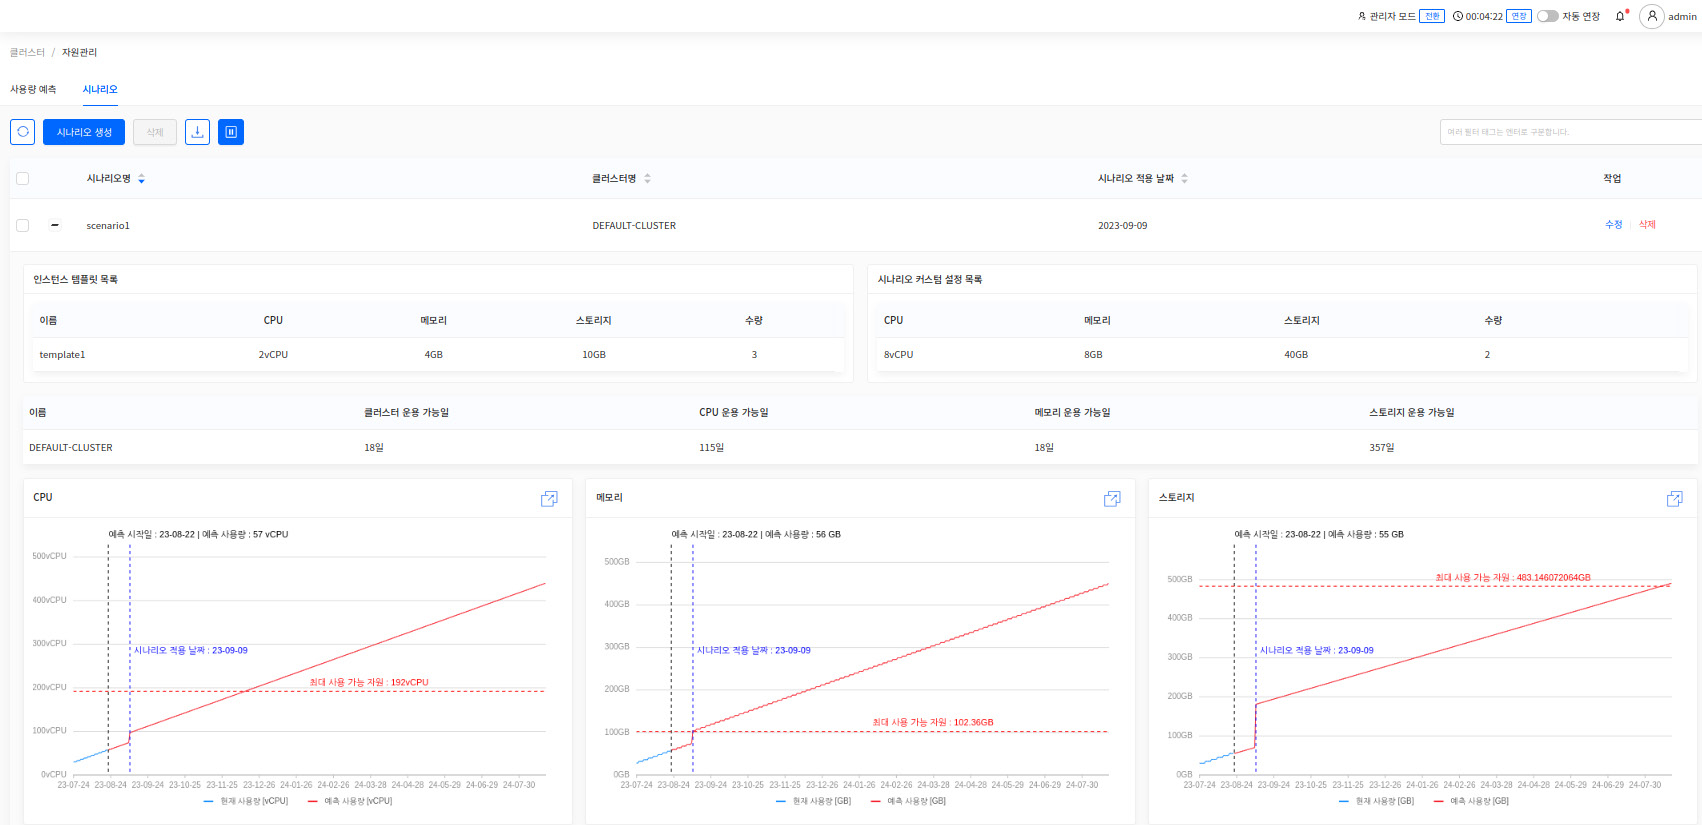Image resolution: width=1702 pixels, height=825 pixels.
Task: Toggle 예측 사용량 legend swatch in CPU chart
Action: coord(313,801)
